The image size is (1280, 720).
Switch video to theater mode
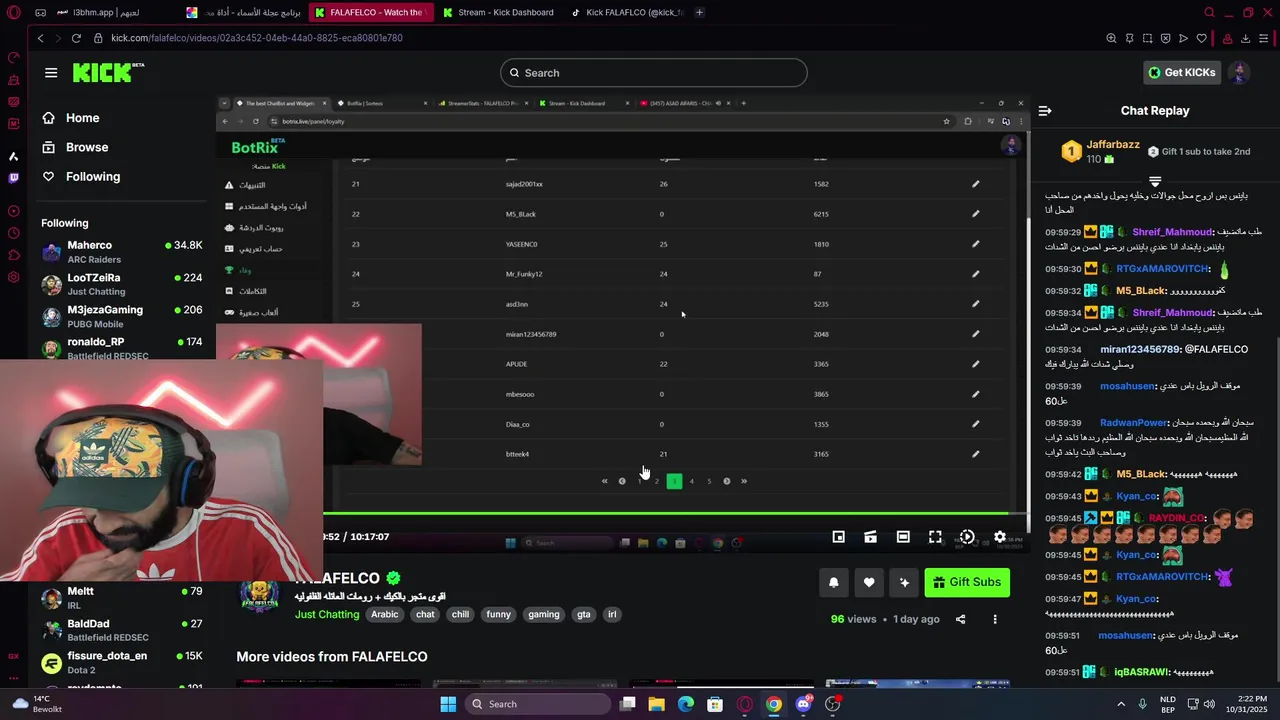click(x=903, y=537)
